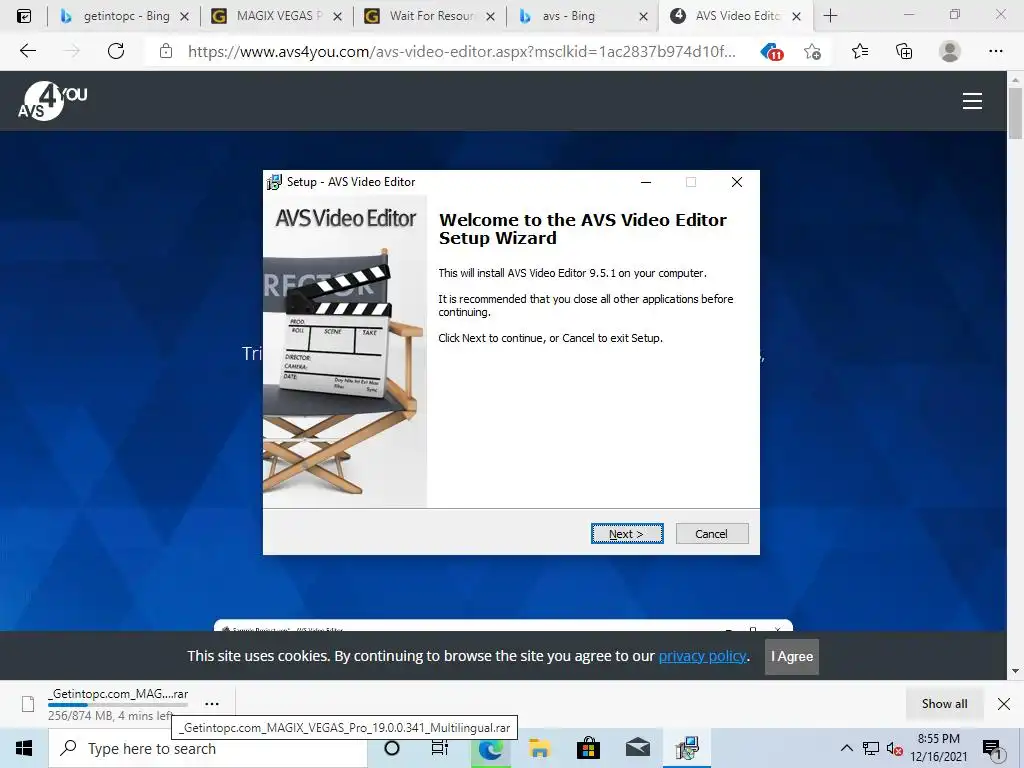
Task: Go back in browser
Action: [27, 51]
